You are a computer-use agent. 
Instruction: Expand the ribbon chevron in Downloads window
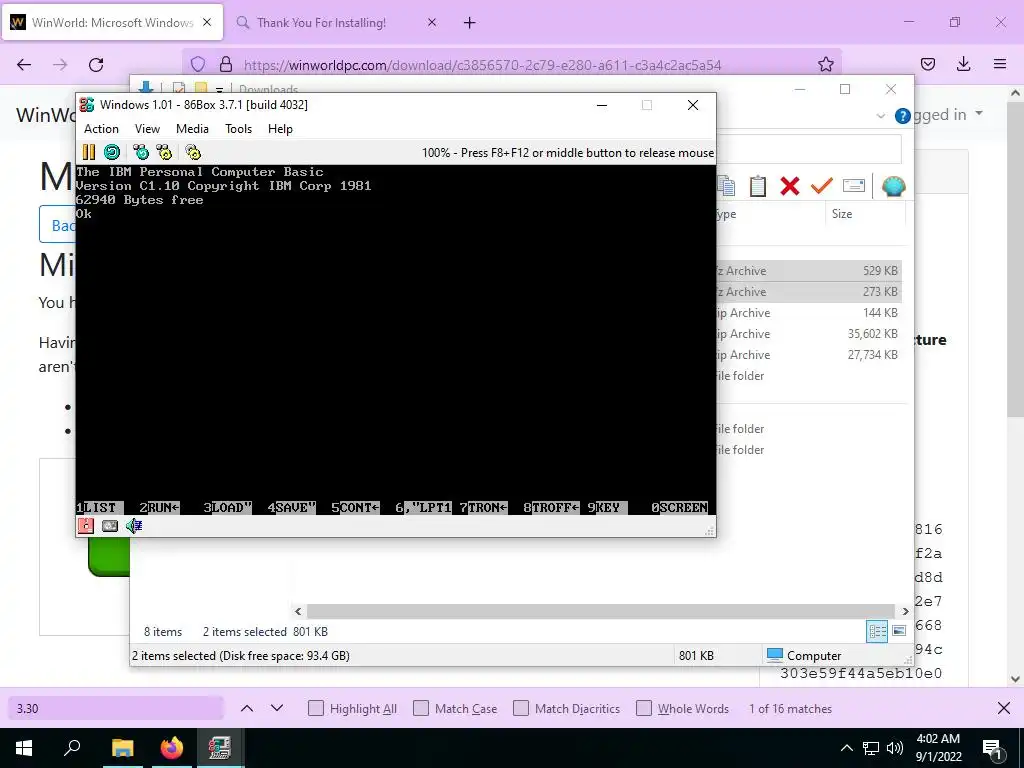coord(880,116)
